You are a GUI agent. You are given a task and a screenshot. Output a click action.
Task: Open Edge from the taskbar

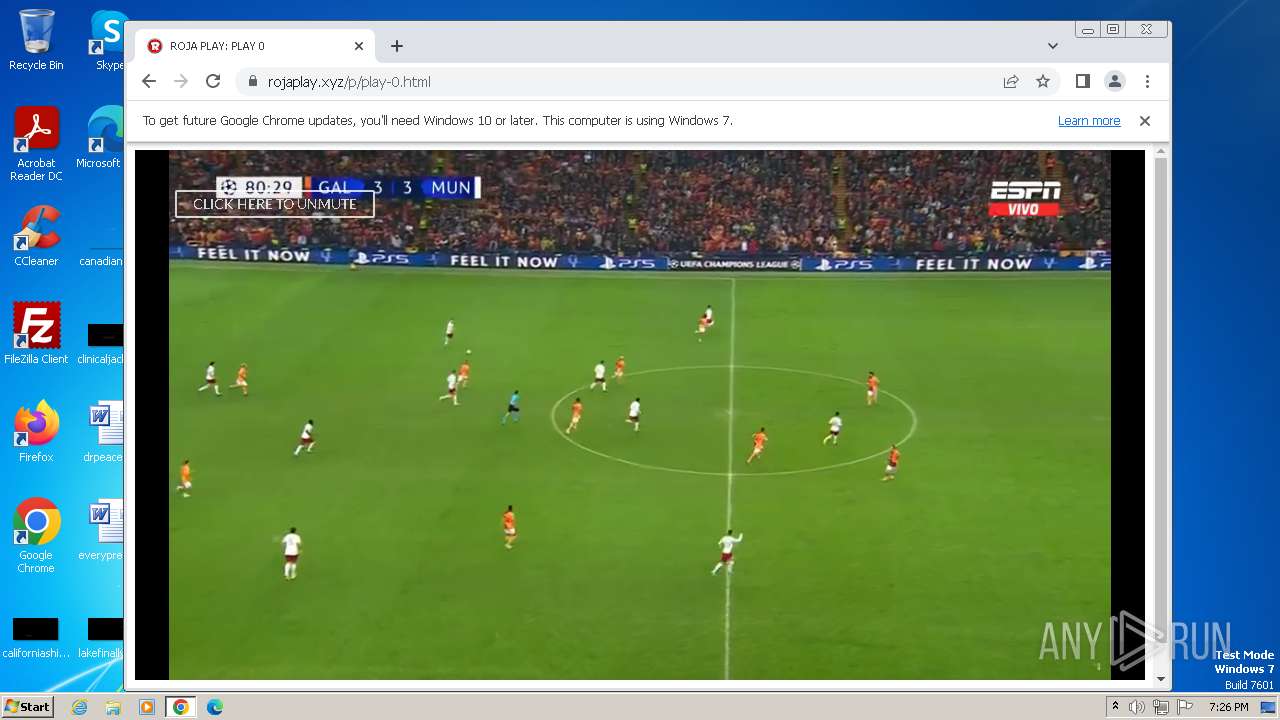coord(215,707)
